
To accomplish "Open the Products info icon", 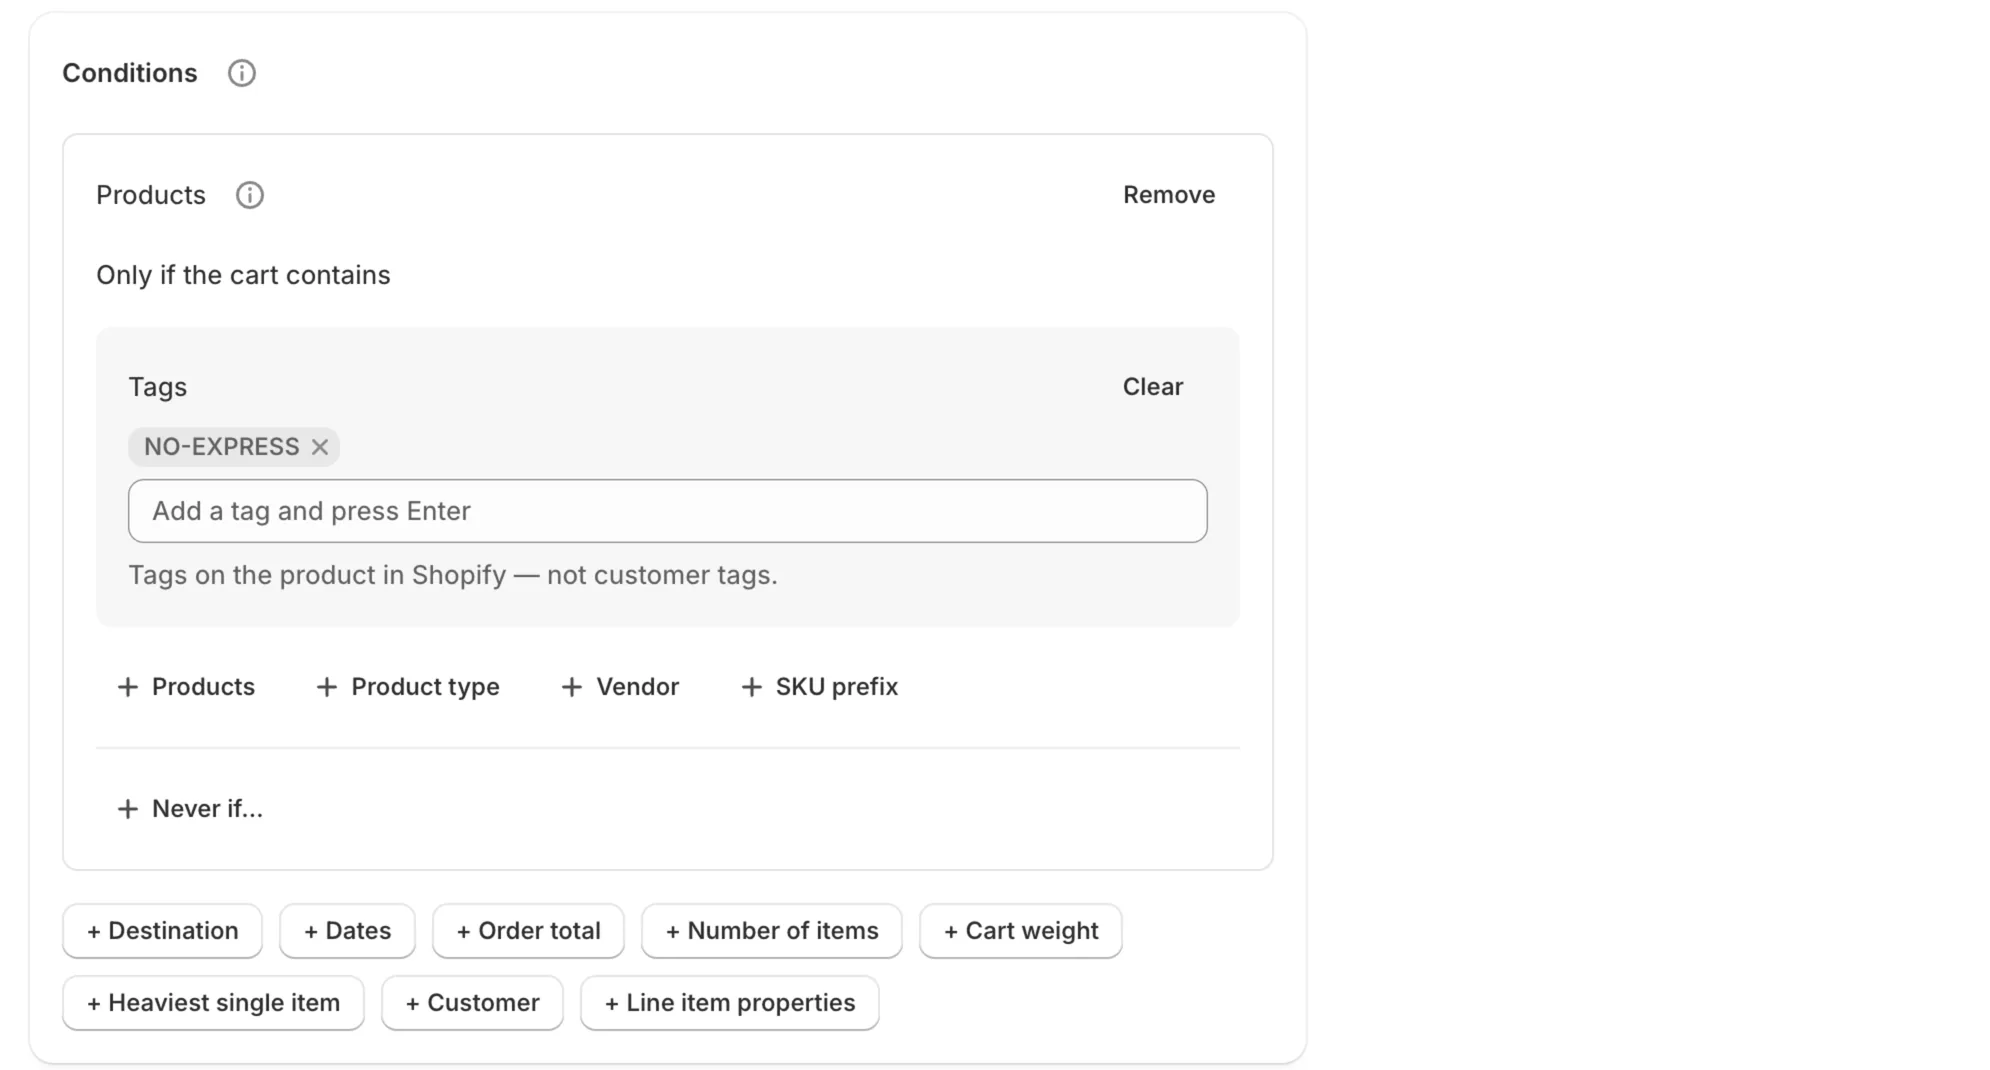I will (x=250, y=195).
